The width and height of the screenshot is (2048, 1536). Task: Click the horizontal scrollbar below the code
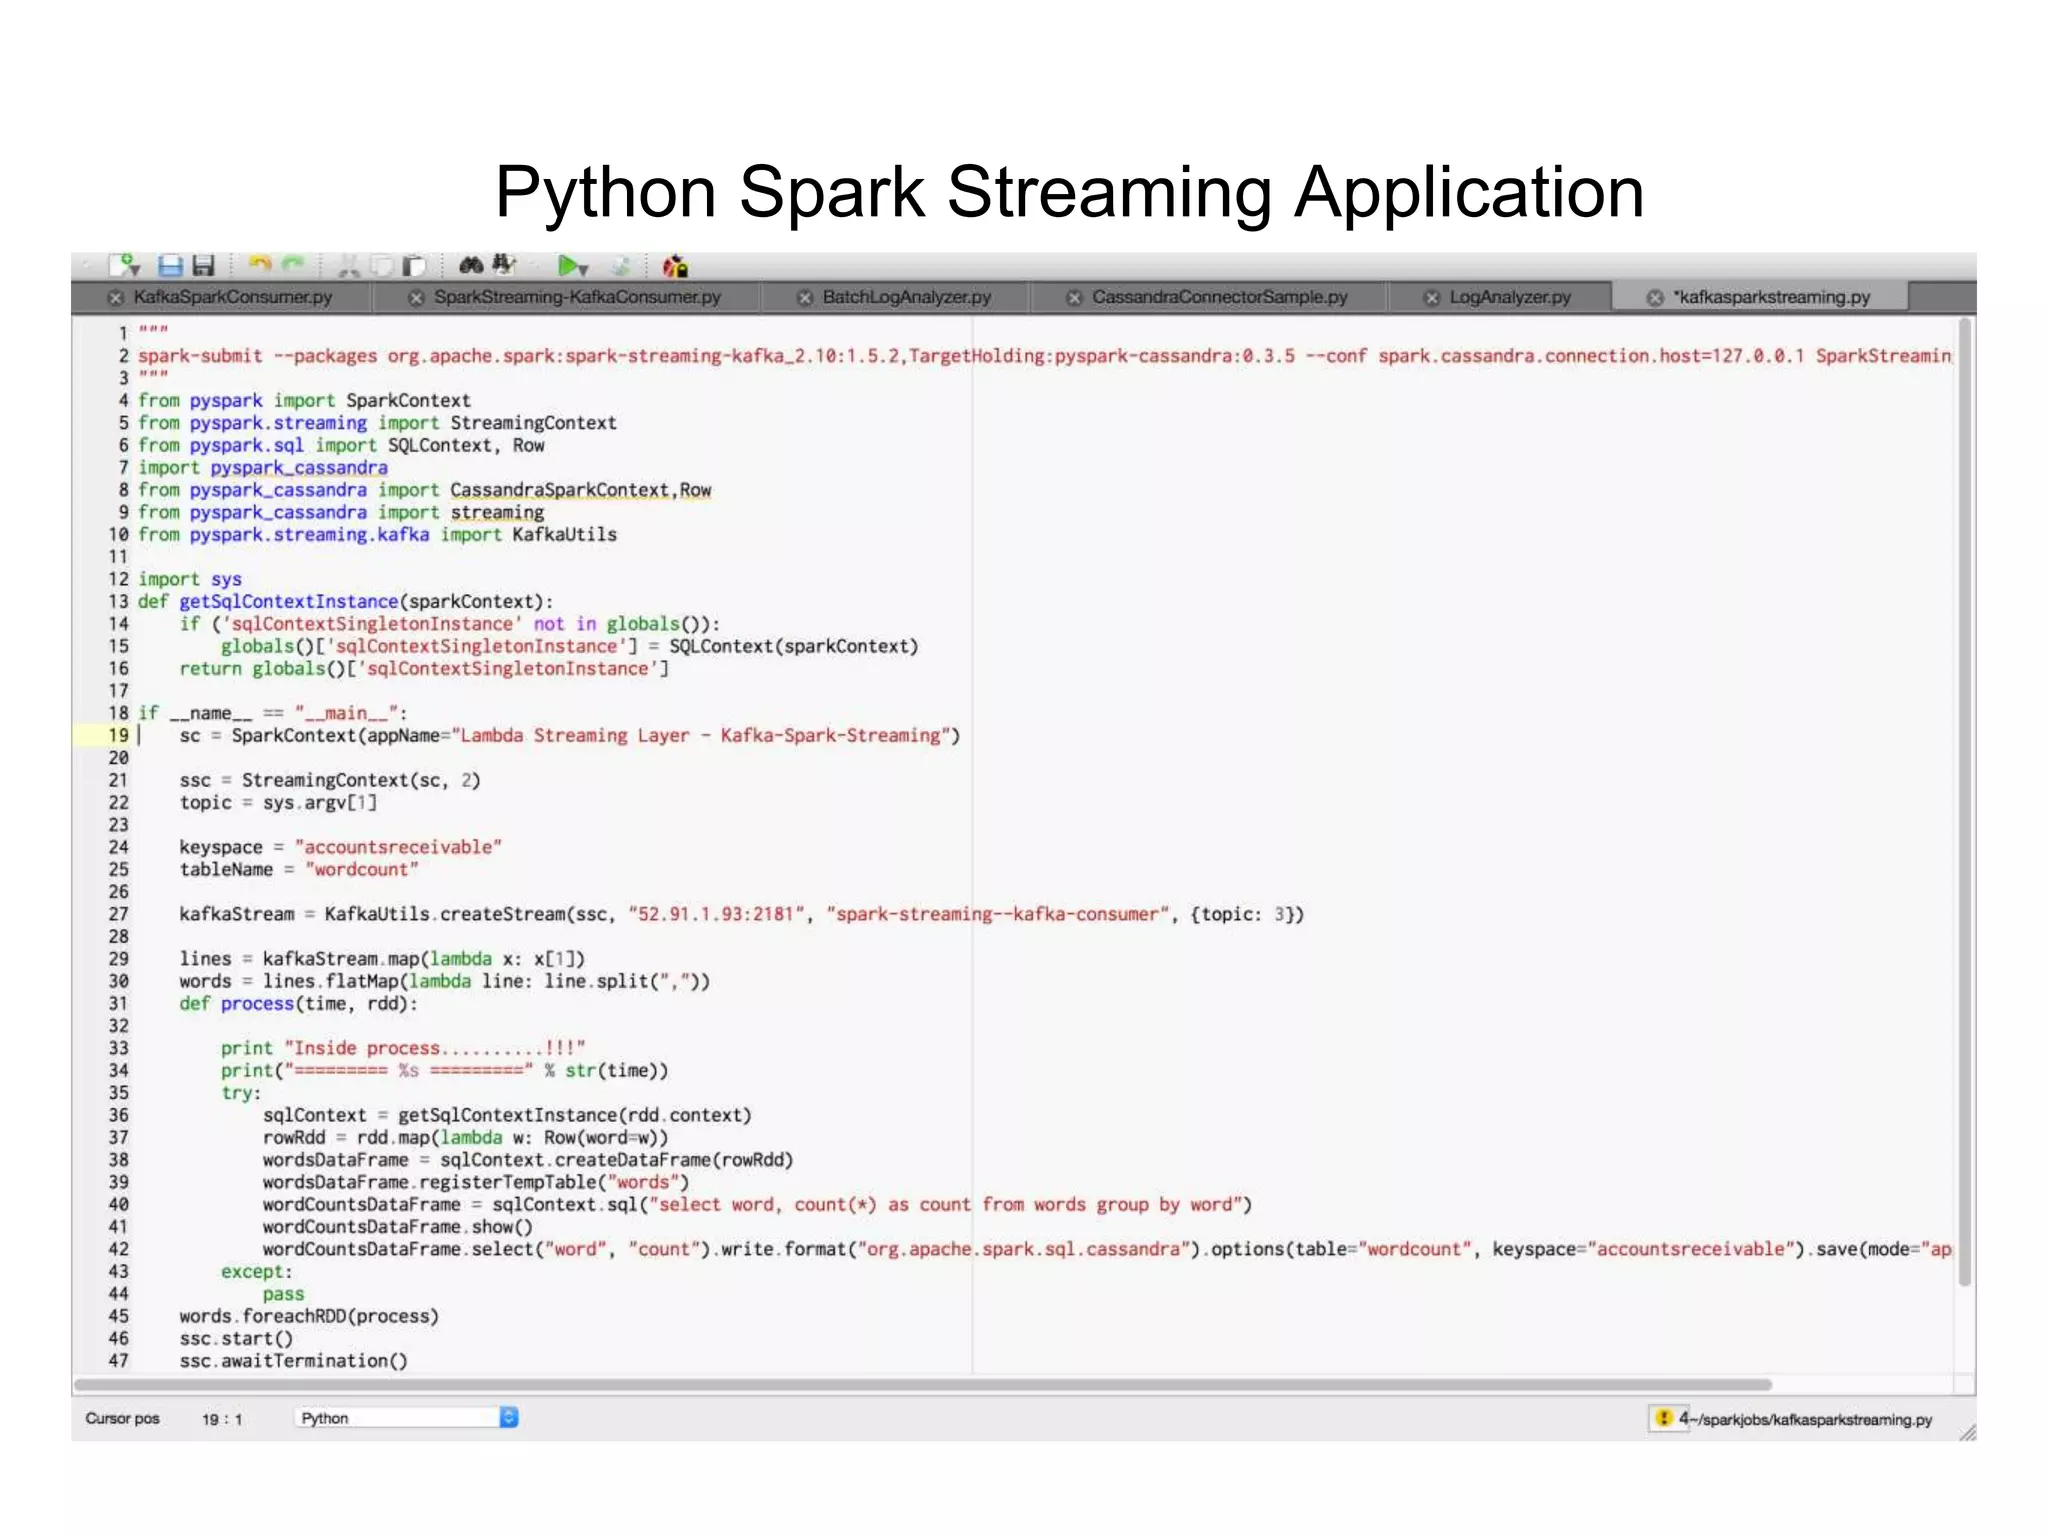922,1385
